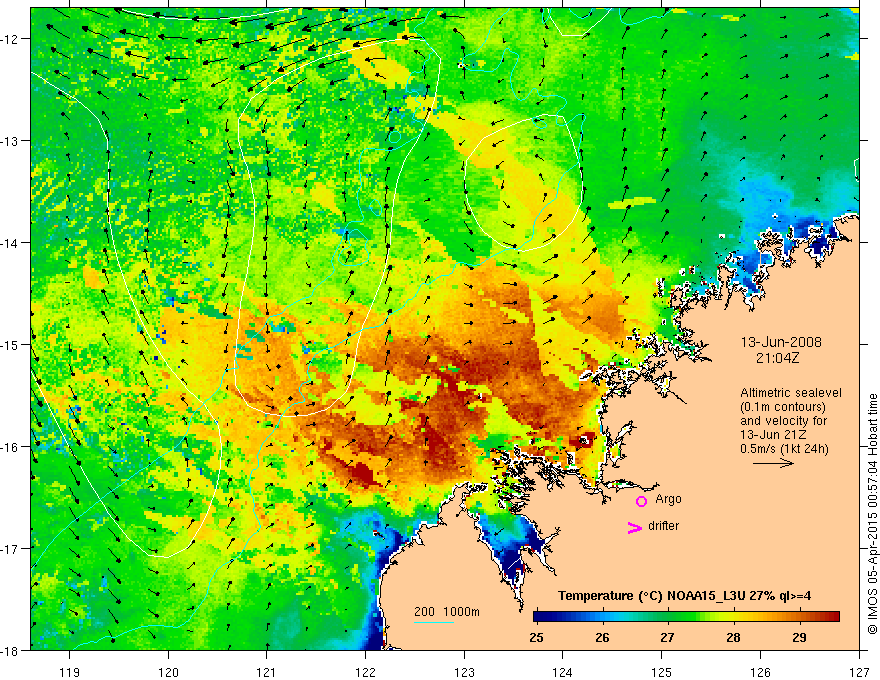Click the '0.5m/s (1kt 24h)' text
The height and width of the screenshot is (680, 880).
coord(784,449)
